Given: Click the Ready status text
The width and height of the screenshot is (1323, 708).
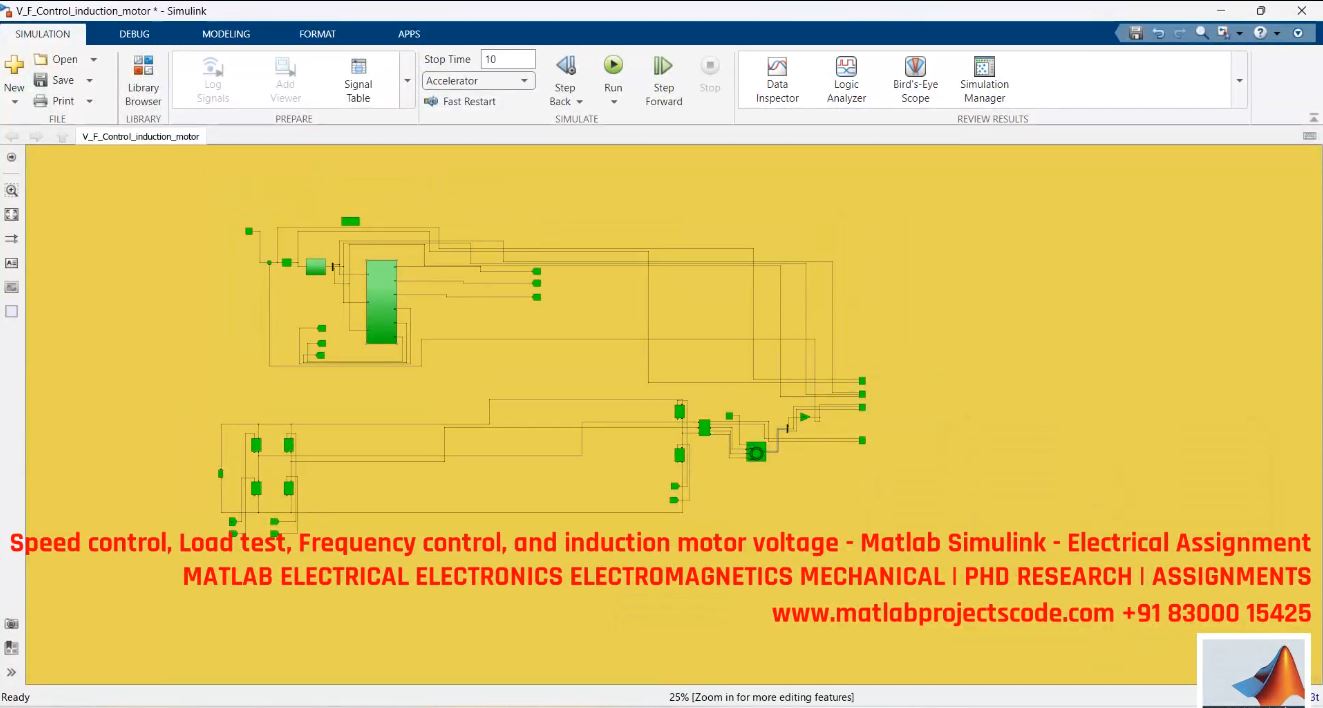Looking at the screenshot, I should pos(16,697).
